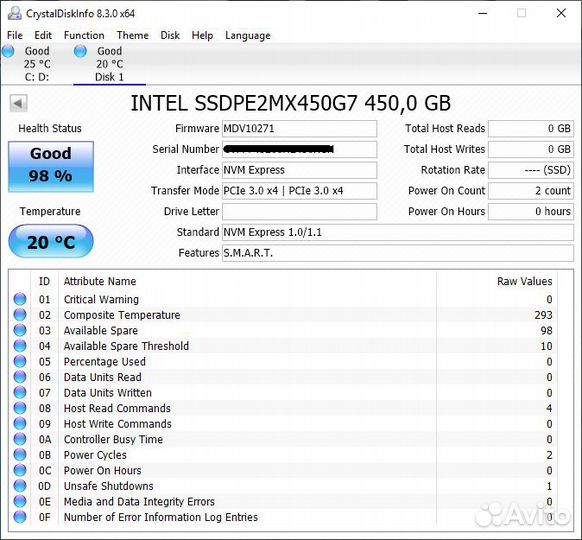
Task: Click the 20 °C temperature button
Action: [x=51, y=241]
